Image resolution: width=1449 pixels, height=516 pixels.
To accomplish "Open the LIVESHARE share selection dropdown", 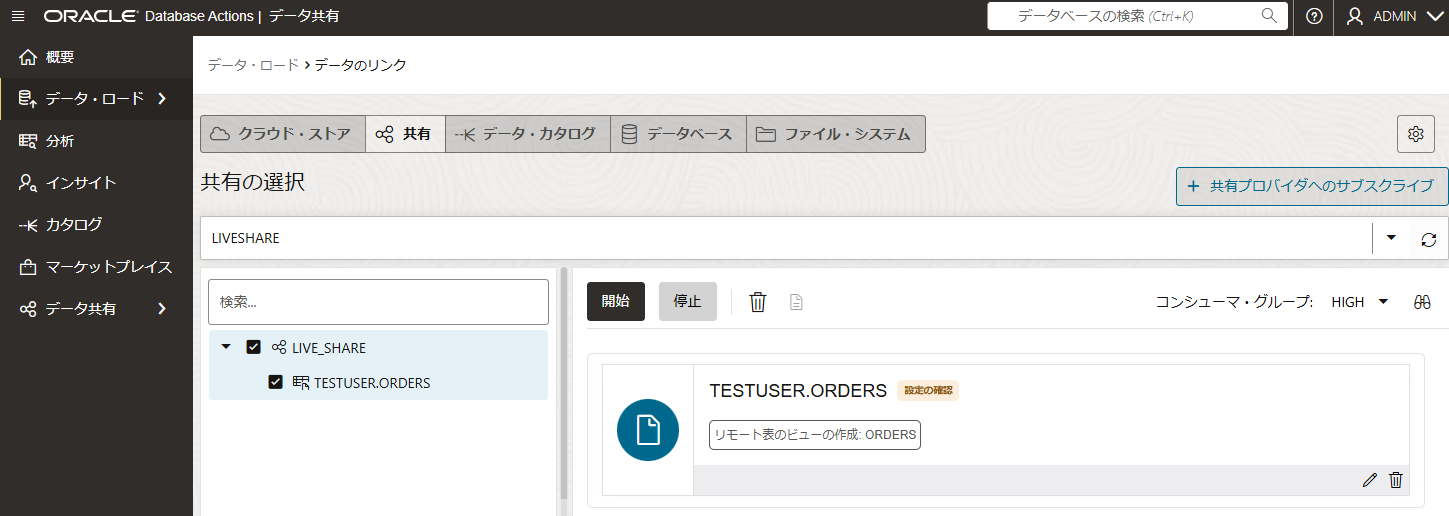I will pos(1391,238).
